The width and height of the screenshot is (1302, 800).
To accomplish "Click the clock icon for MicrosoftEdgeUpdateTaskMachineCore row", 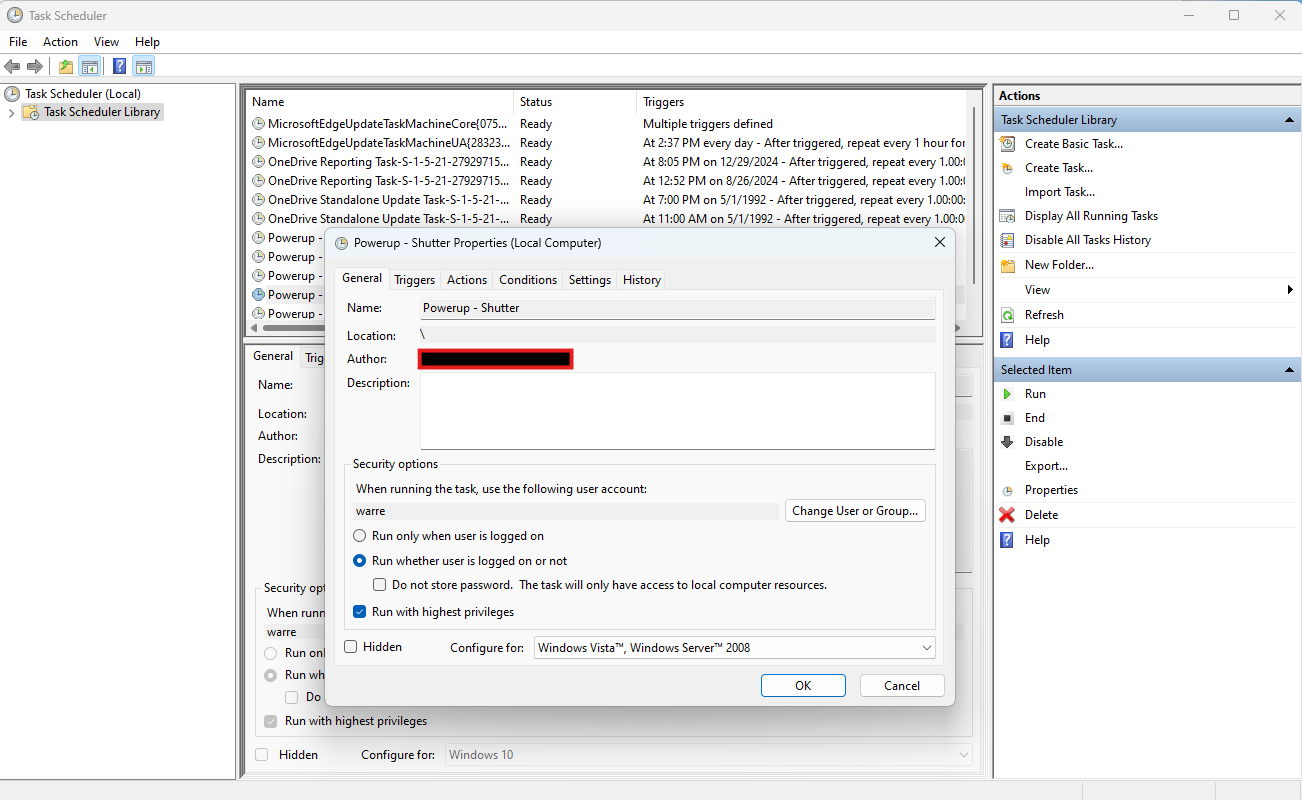I will point(258,124).
